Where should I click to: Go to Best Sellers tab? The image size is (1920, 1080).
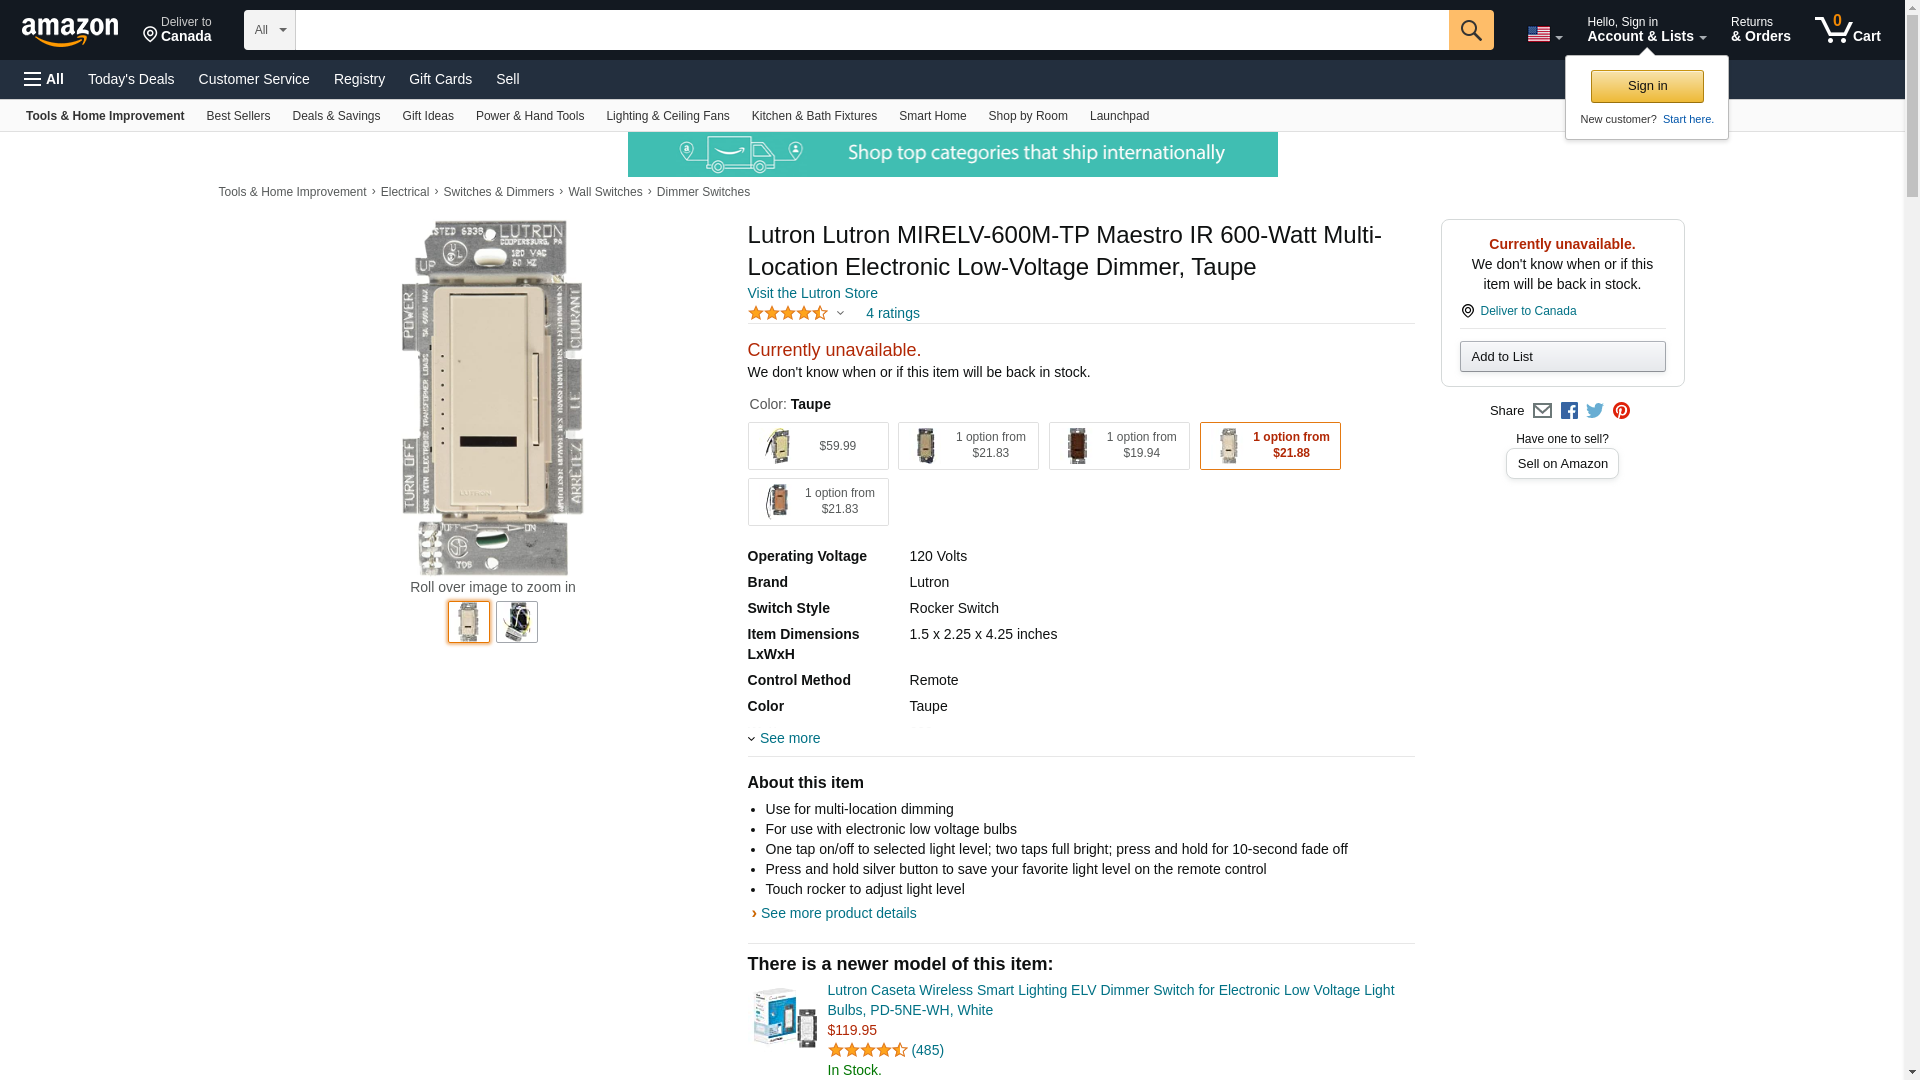pyautogui.click(x=238, y=116)
